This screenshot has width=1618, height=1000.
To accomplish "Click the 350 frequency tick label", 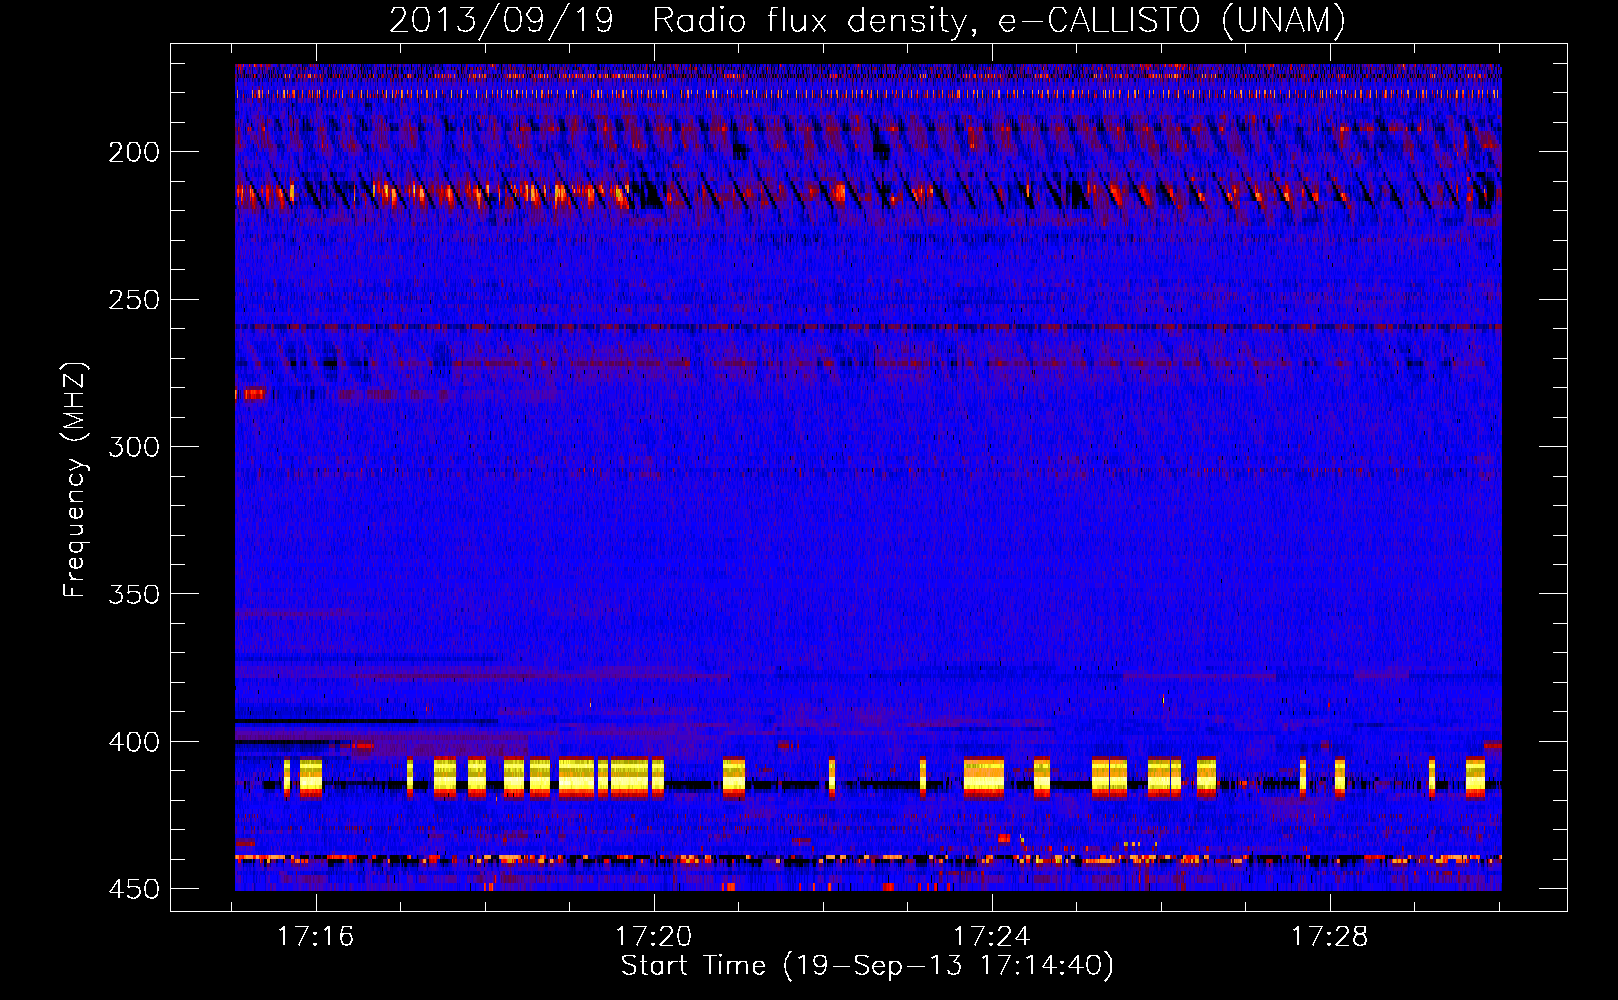I will click(134, 594).
